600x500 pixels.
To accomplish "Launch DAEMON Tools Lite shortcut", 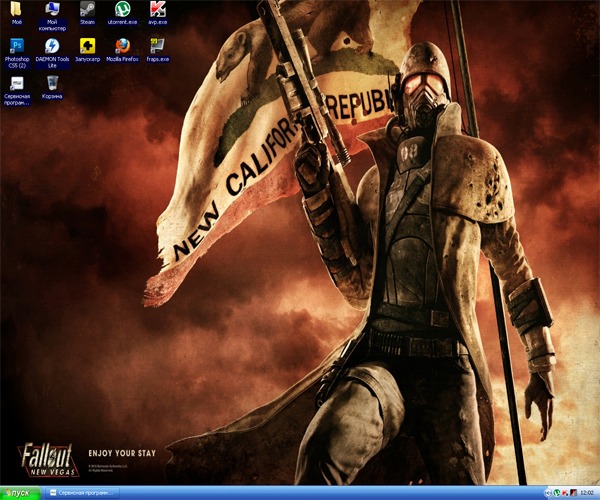I will point(52,54).
